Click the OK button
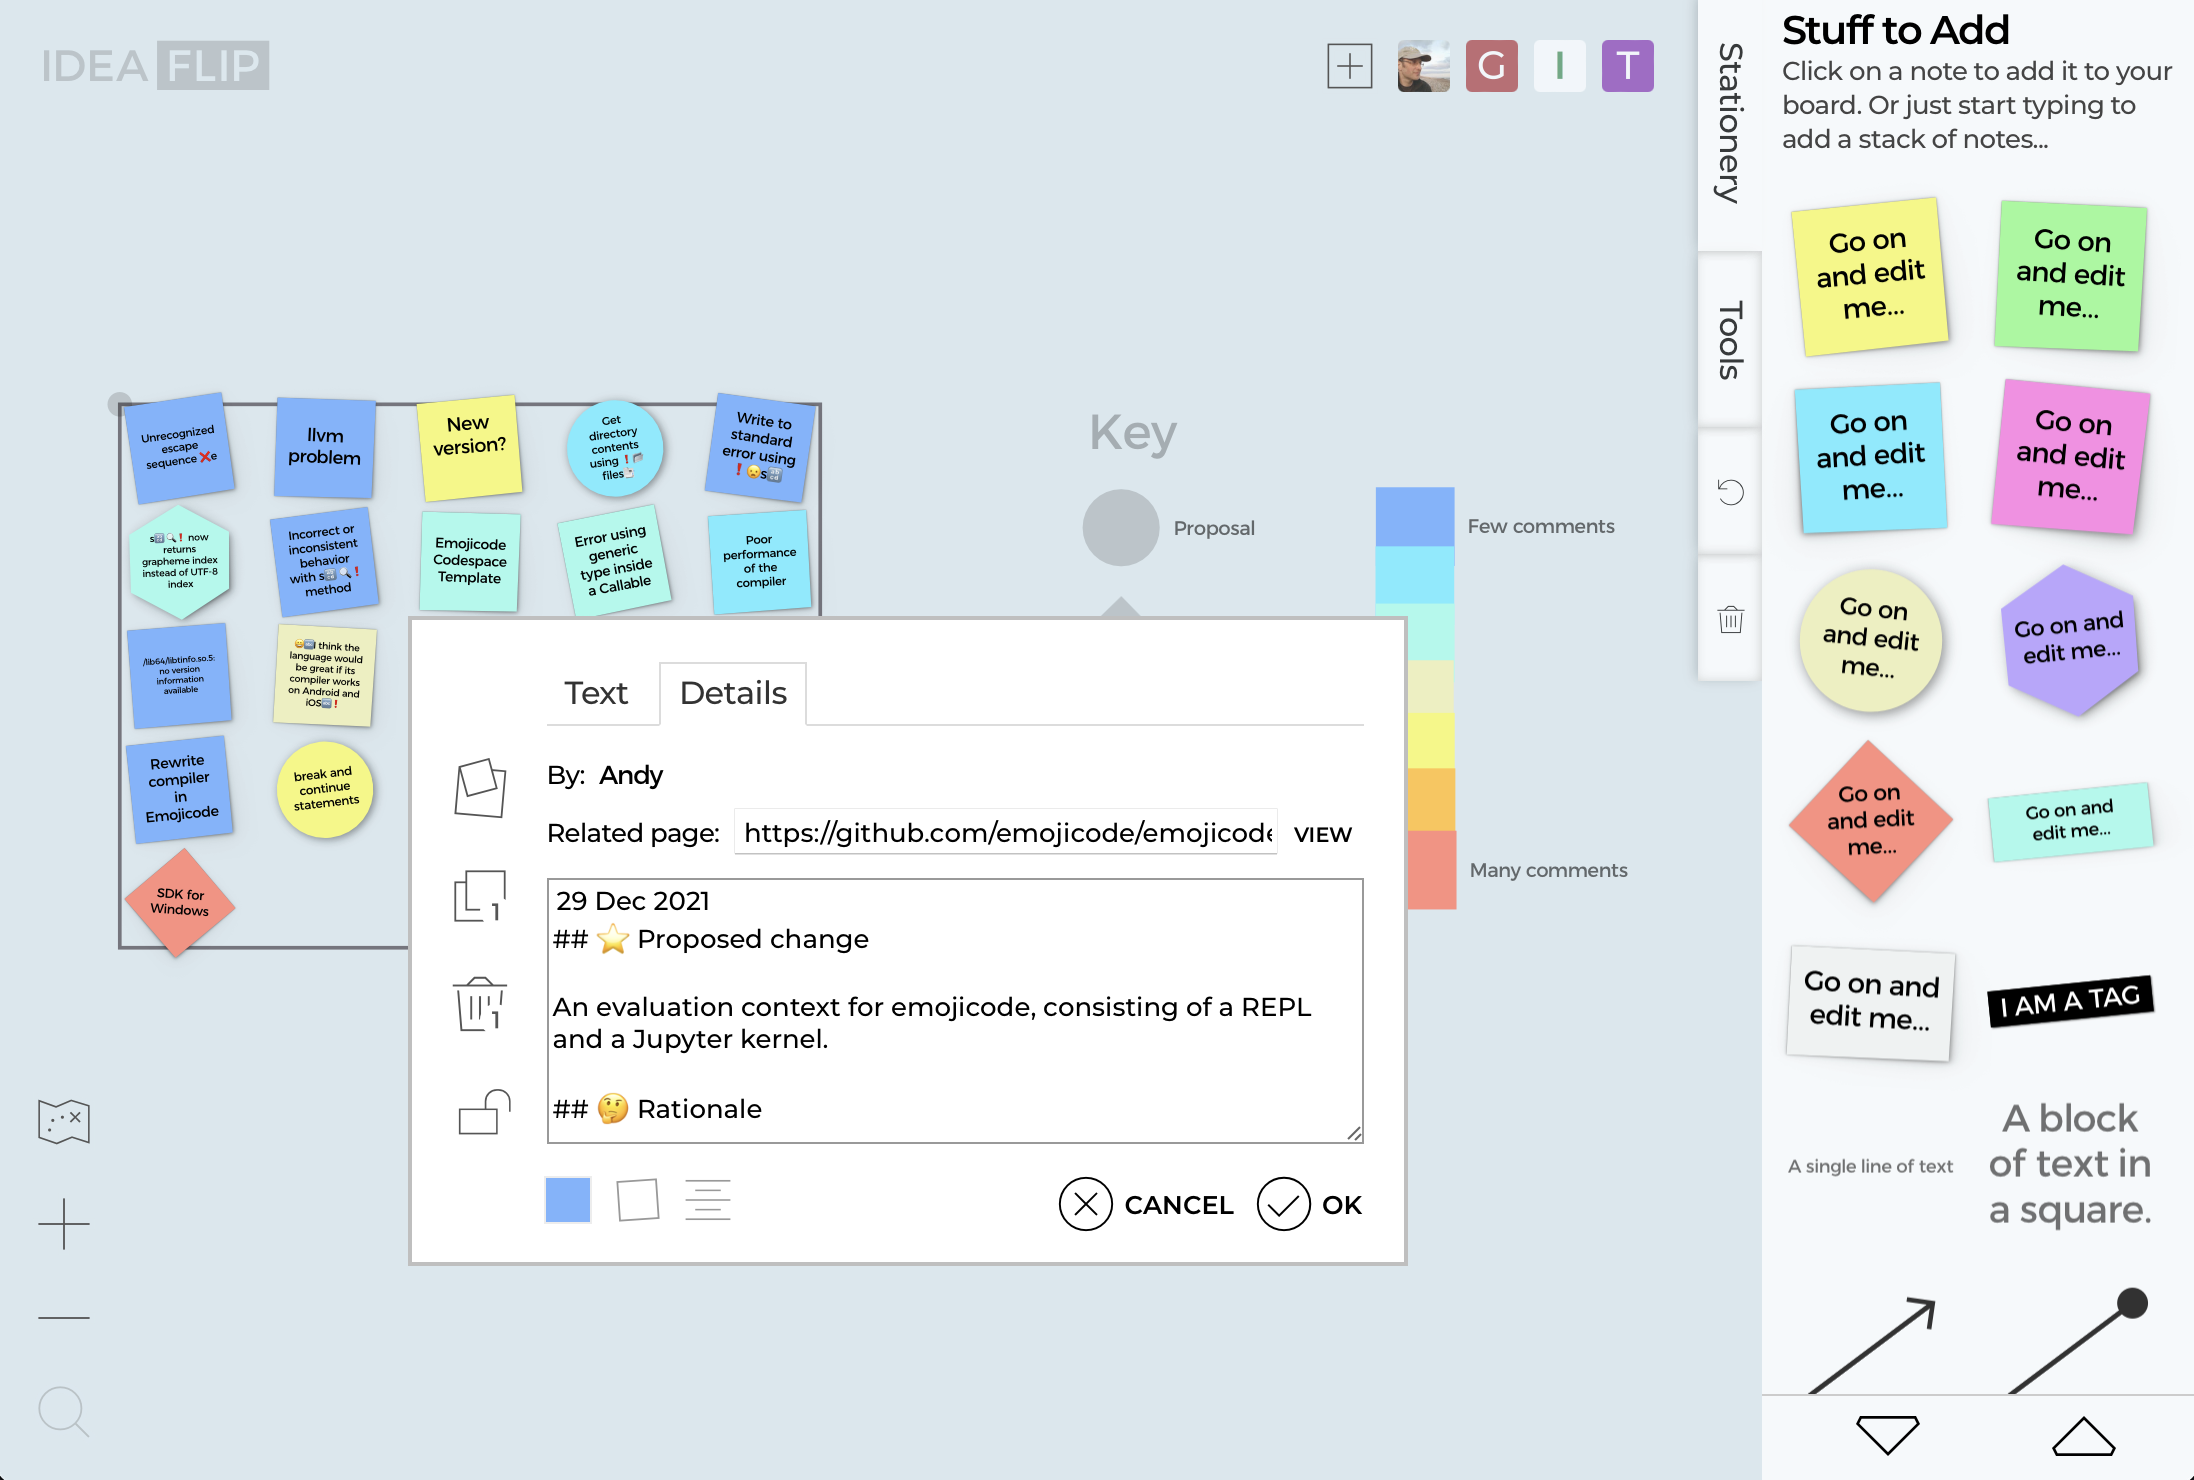 click(x=1310, y=1204)
